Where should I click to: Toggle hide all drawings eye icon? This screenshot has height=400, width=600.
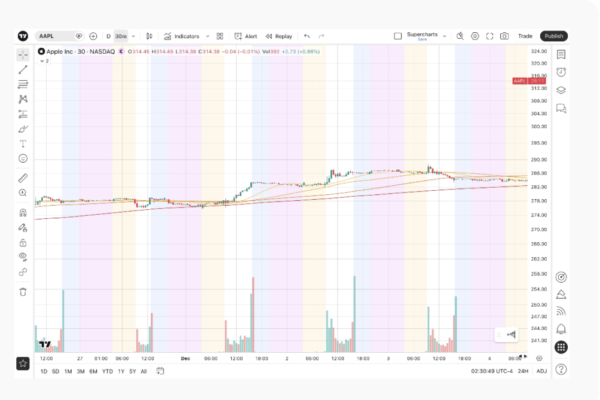pos(23,257)
